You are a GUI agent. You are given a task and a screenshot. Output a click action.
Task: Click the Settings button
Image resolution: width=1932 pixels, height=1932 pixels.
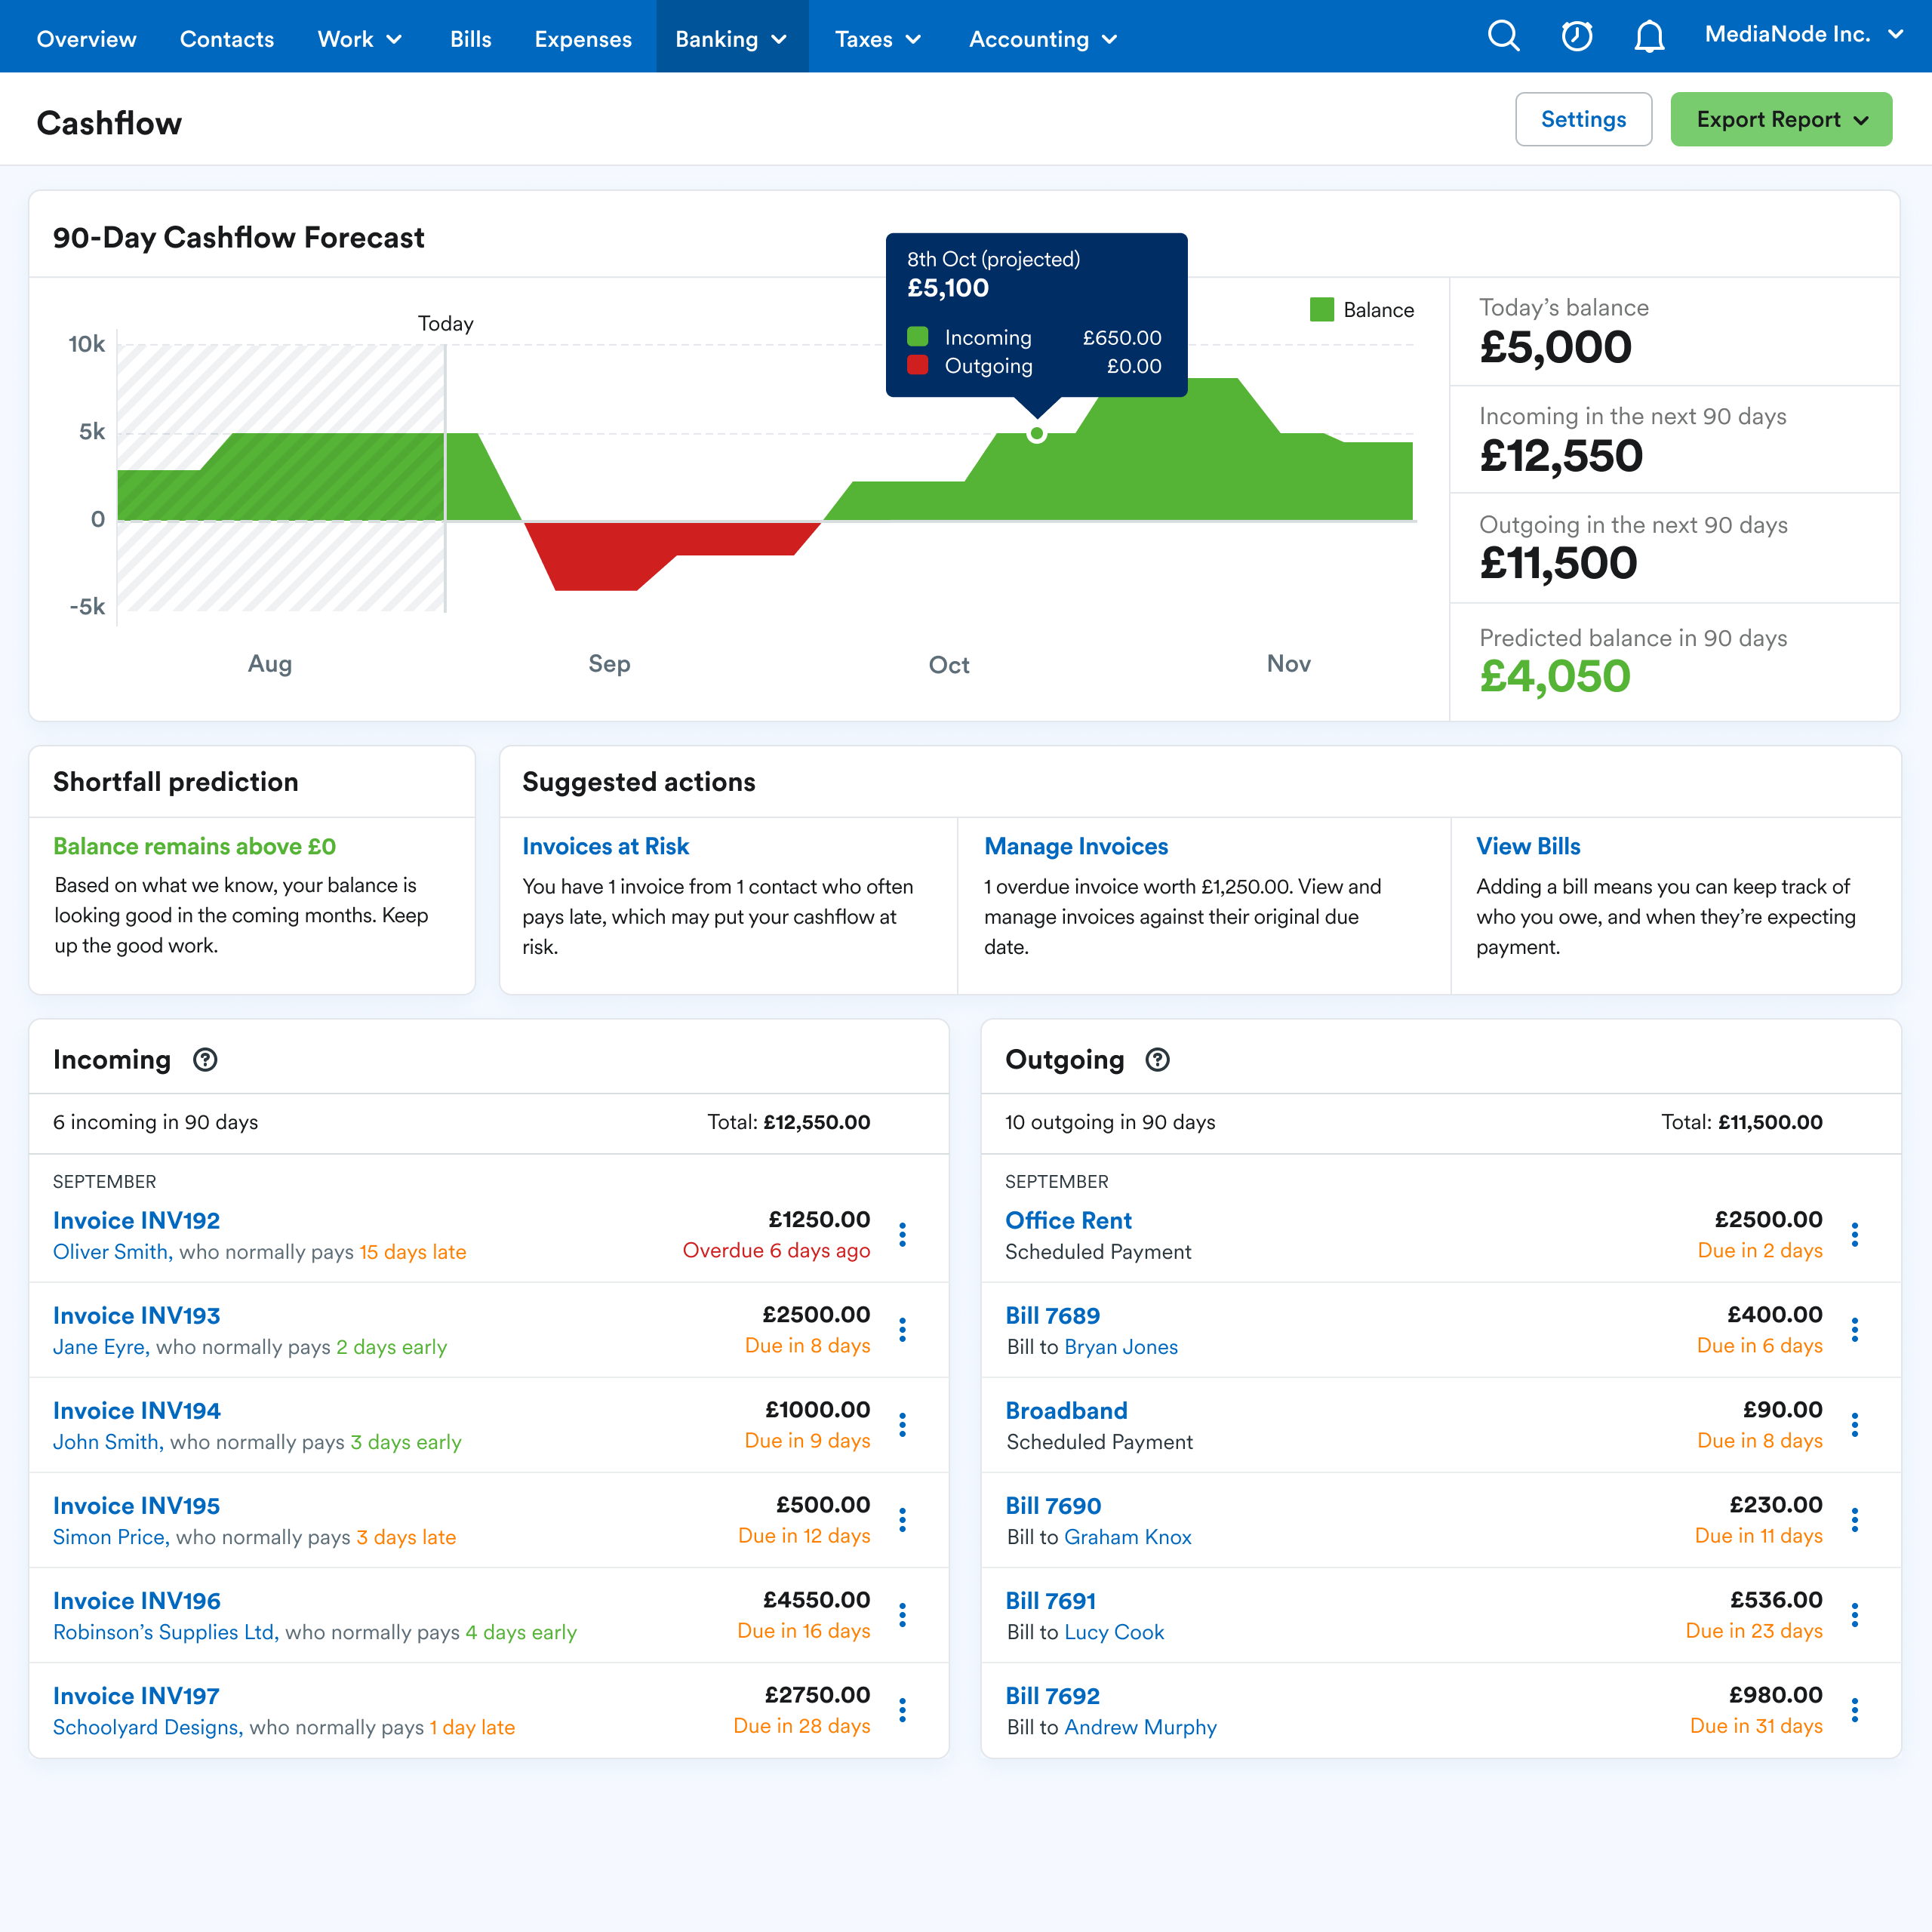tap(1583, 120)
